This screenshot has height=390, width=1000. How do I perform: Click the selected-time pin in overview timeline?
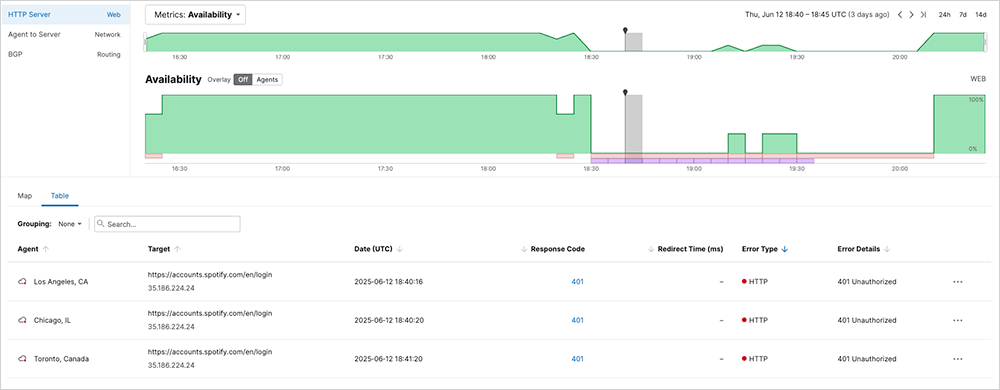(626, 30)
